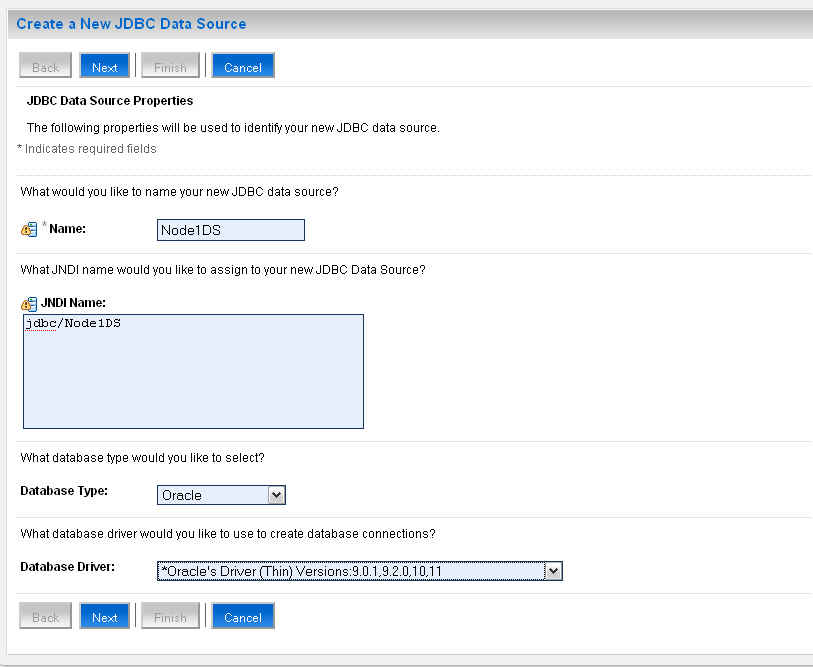Click the top Back button

tap(46, 67)
